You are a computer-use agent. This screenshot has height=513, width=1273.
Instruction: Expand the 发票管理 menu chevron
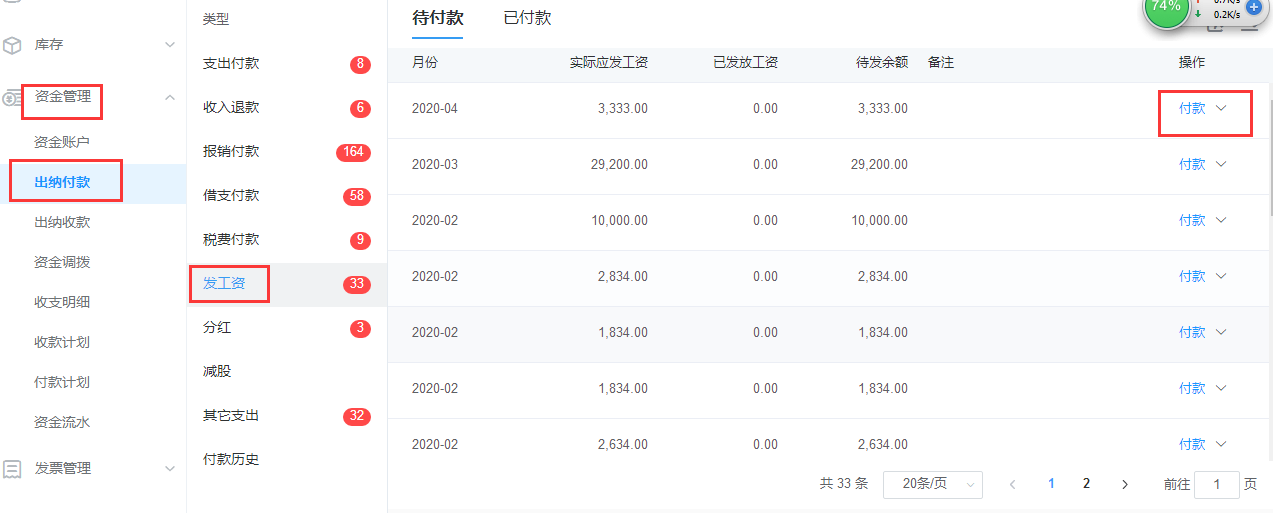(x=169, y=468)
